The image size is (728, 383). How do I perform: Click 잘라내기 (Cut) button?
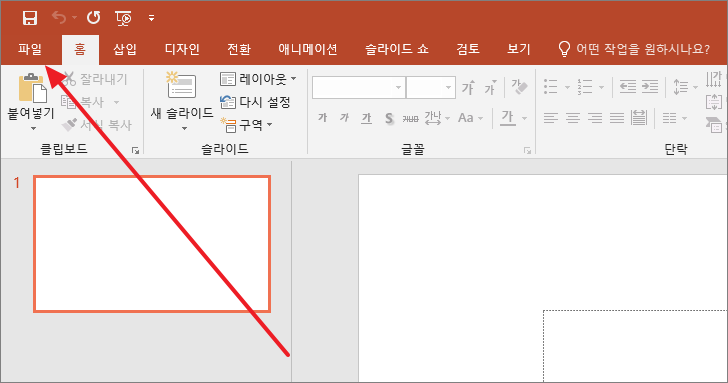click(96, 79)
